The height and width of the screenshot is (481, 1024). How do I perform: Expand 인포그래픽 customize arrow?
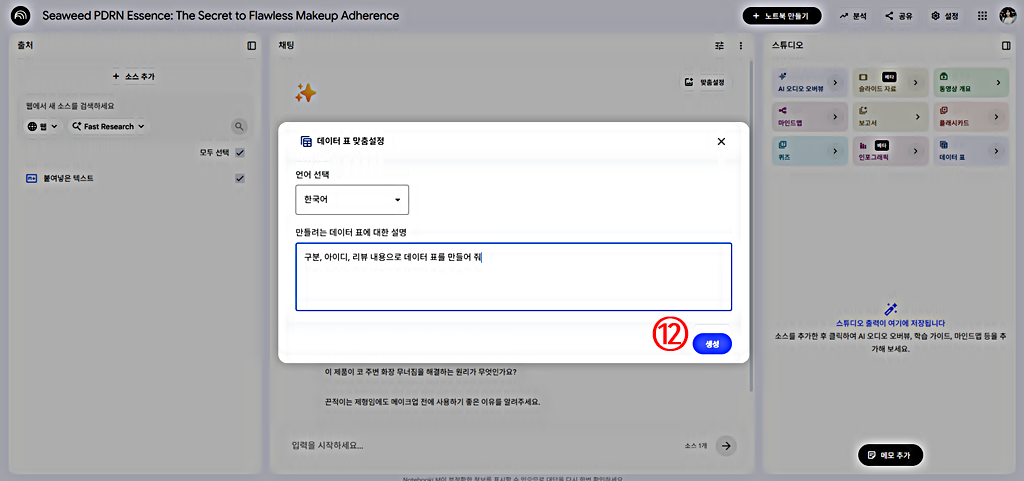pos(916,151)
